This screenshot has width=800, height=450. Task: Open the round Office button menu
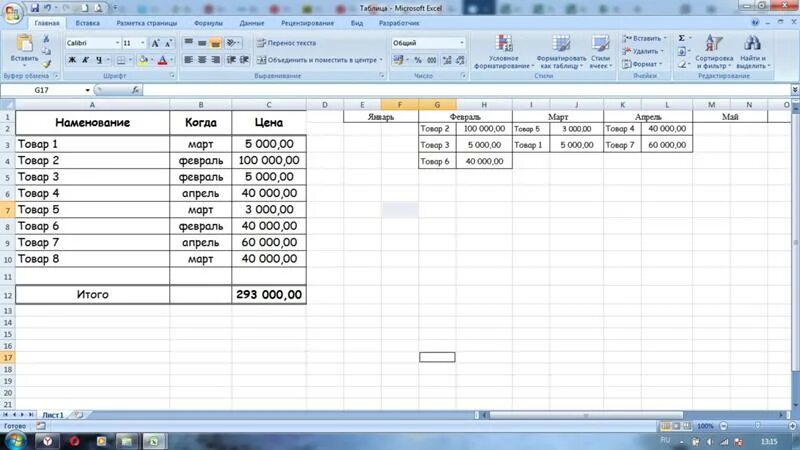(x=12, y=12)
